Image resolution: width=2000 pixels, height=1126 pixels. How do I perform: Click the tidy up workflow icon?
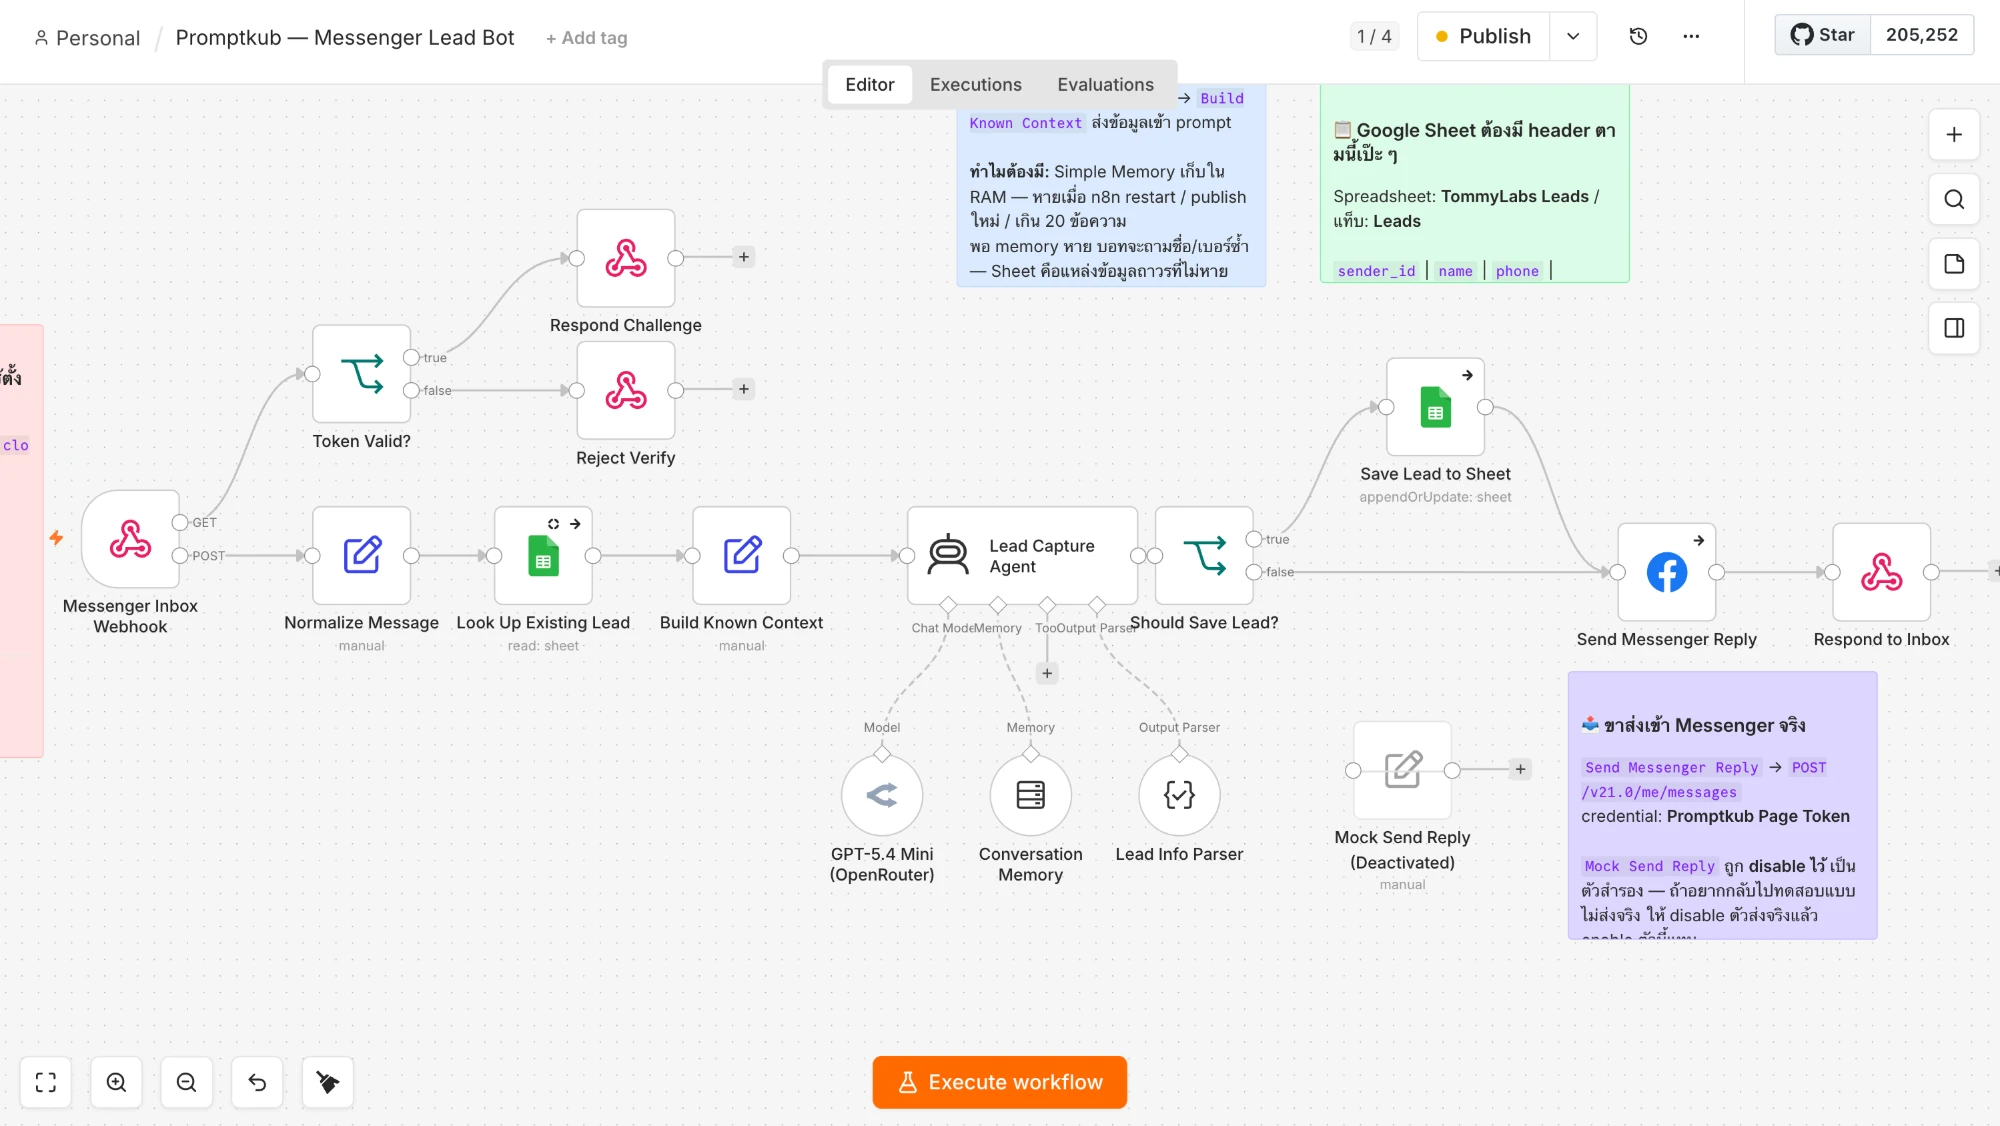pos(327,1082)
